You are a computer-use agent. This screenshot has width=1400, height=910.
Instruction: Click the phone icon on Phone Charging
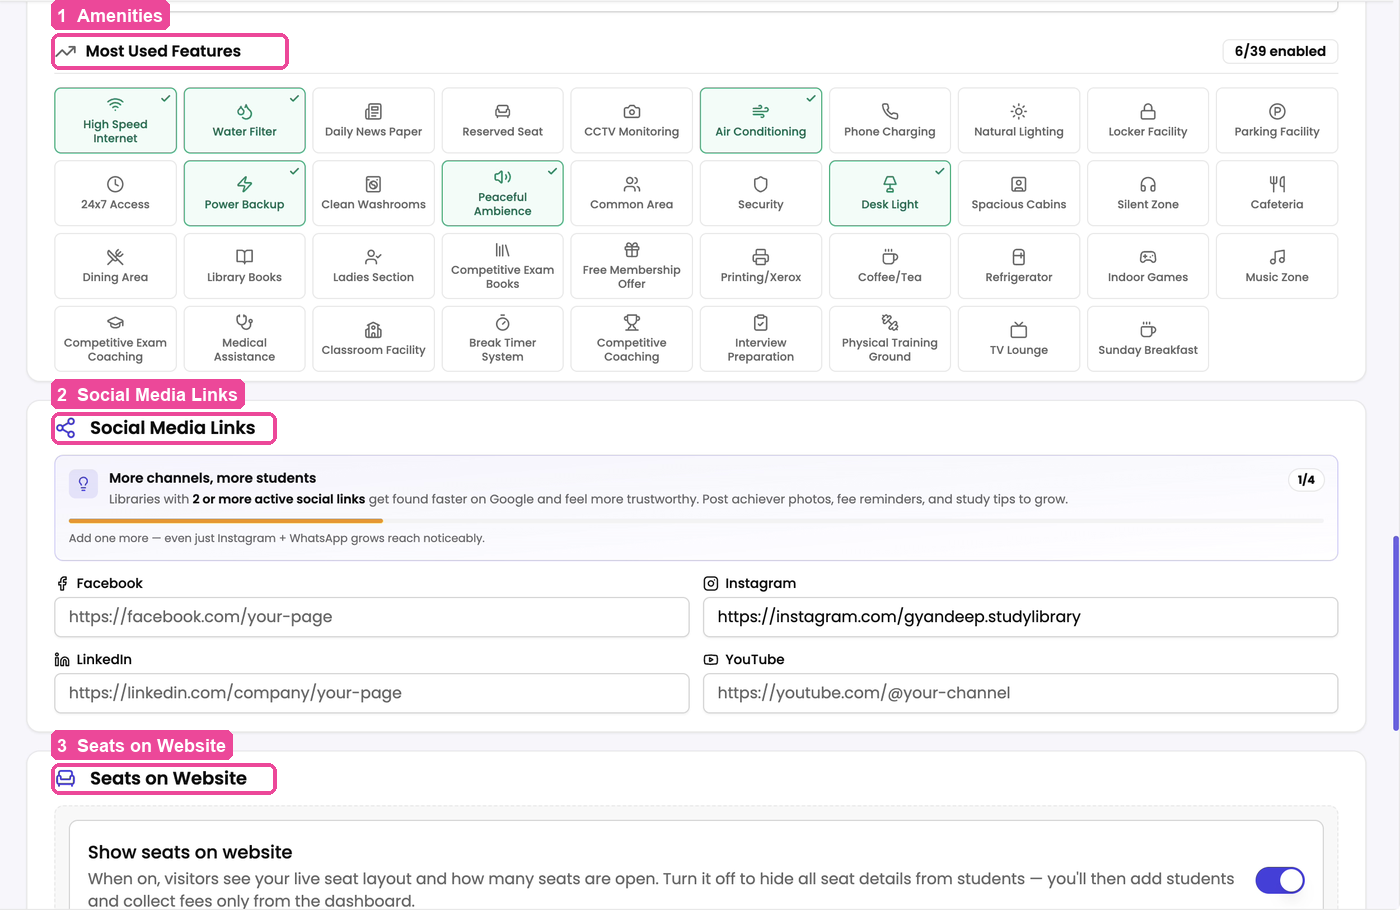click(x=890, y=112)
